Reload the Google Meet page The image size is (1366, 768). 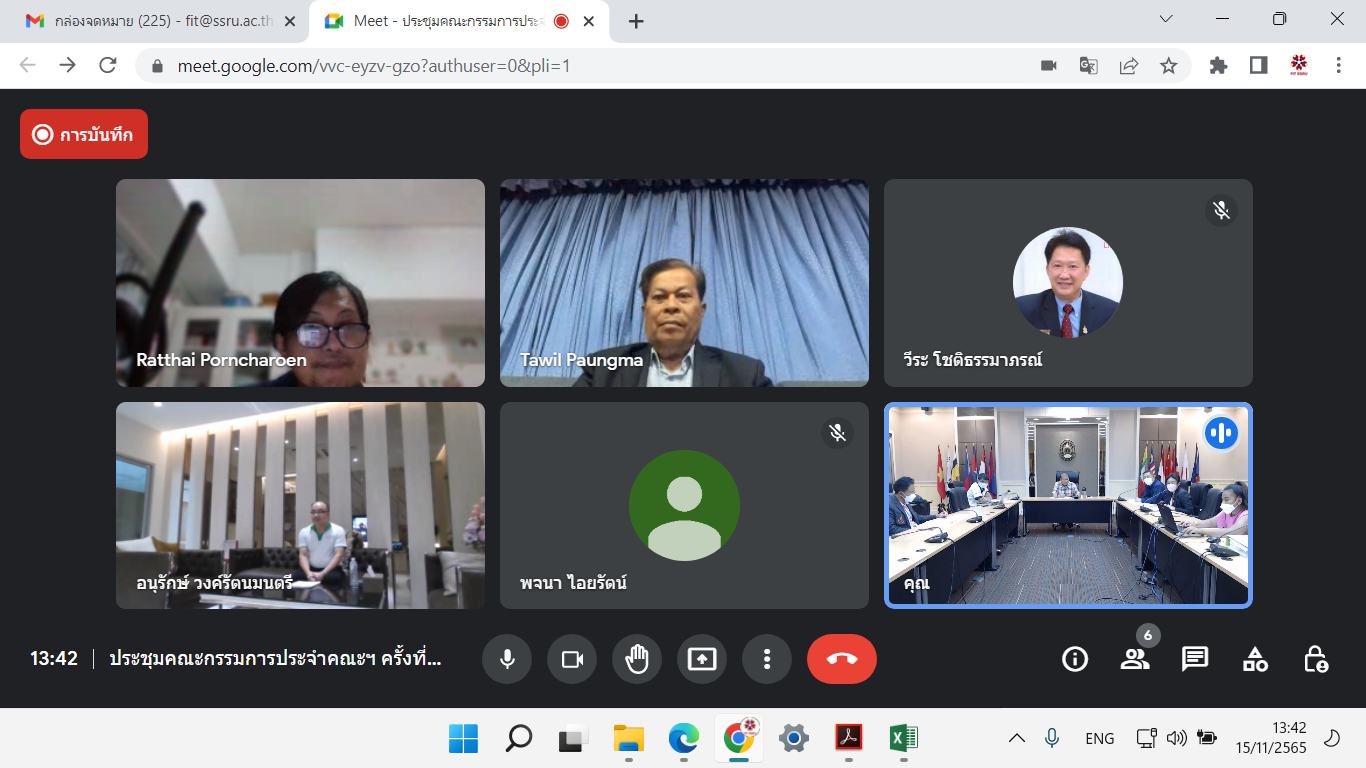click(108, 65)
